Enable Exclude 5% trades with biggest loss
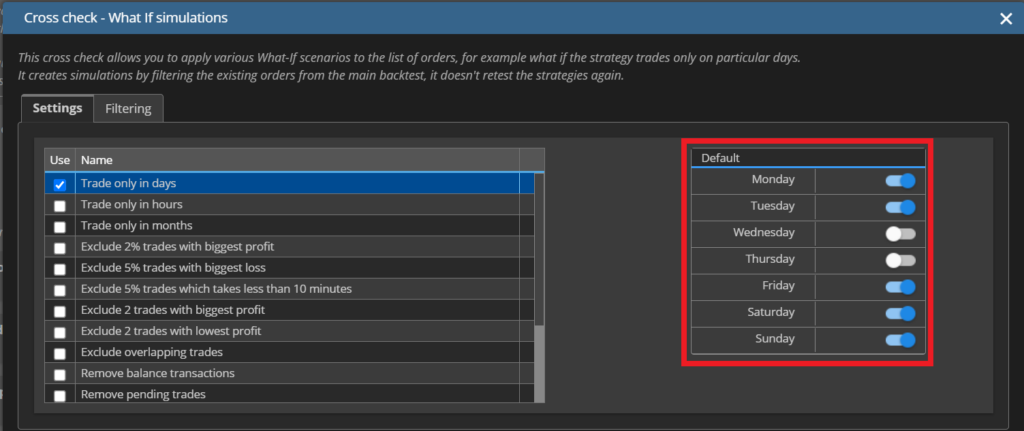The height and width of the screenshot is (431, 1024). pyautogui.click(x=60, y=269)
